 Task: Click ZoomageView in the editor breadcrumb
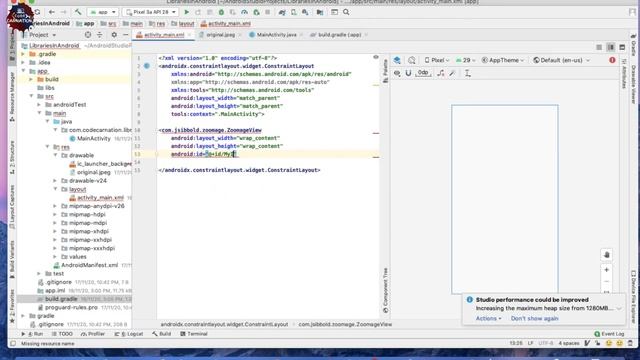(345, 324)
